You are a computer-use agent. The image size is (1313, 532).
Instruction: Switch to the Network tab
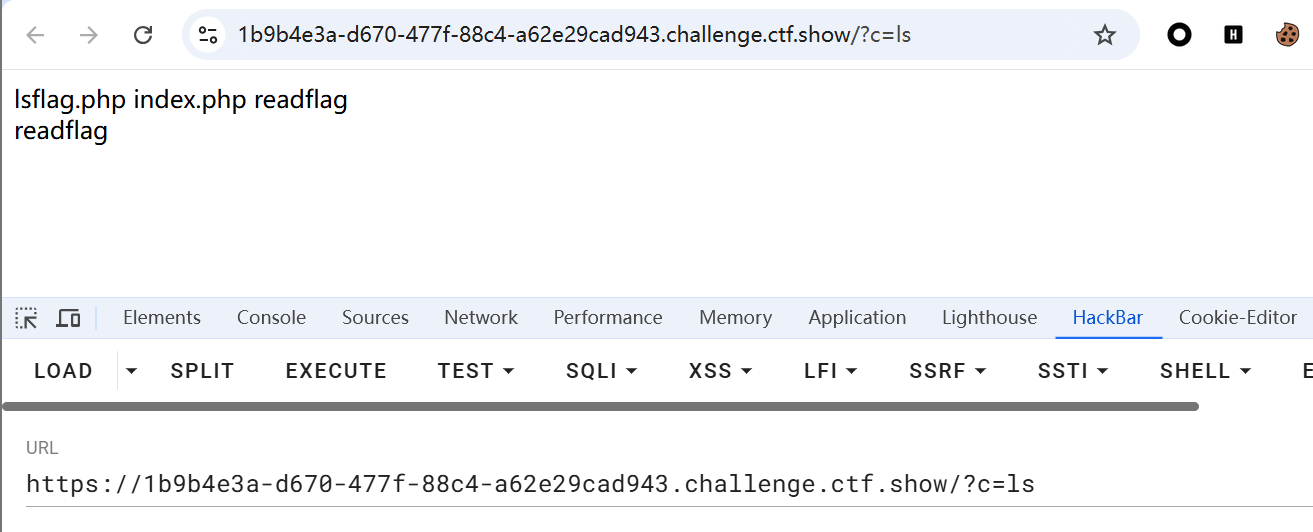481,318
